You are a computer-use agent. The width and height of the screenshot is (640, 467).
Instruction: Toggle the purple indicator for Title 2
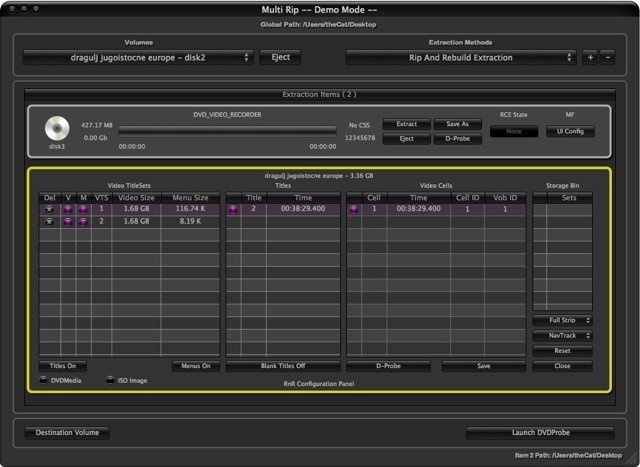tap(233, 209)
